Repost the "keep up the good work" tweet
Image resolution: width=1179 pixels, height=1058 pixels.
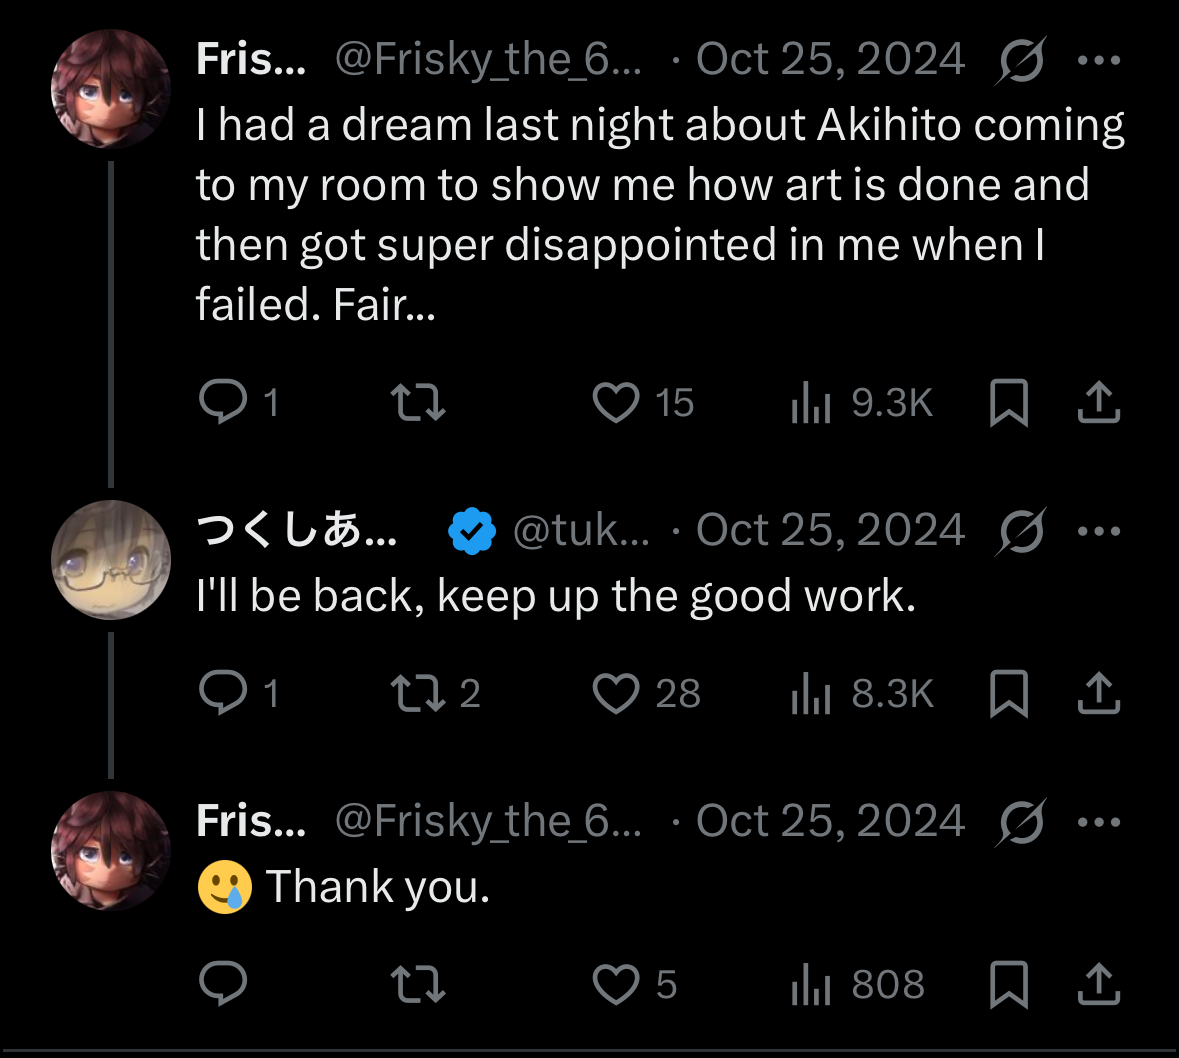417,693
